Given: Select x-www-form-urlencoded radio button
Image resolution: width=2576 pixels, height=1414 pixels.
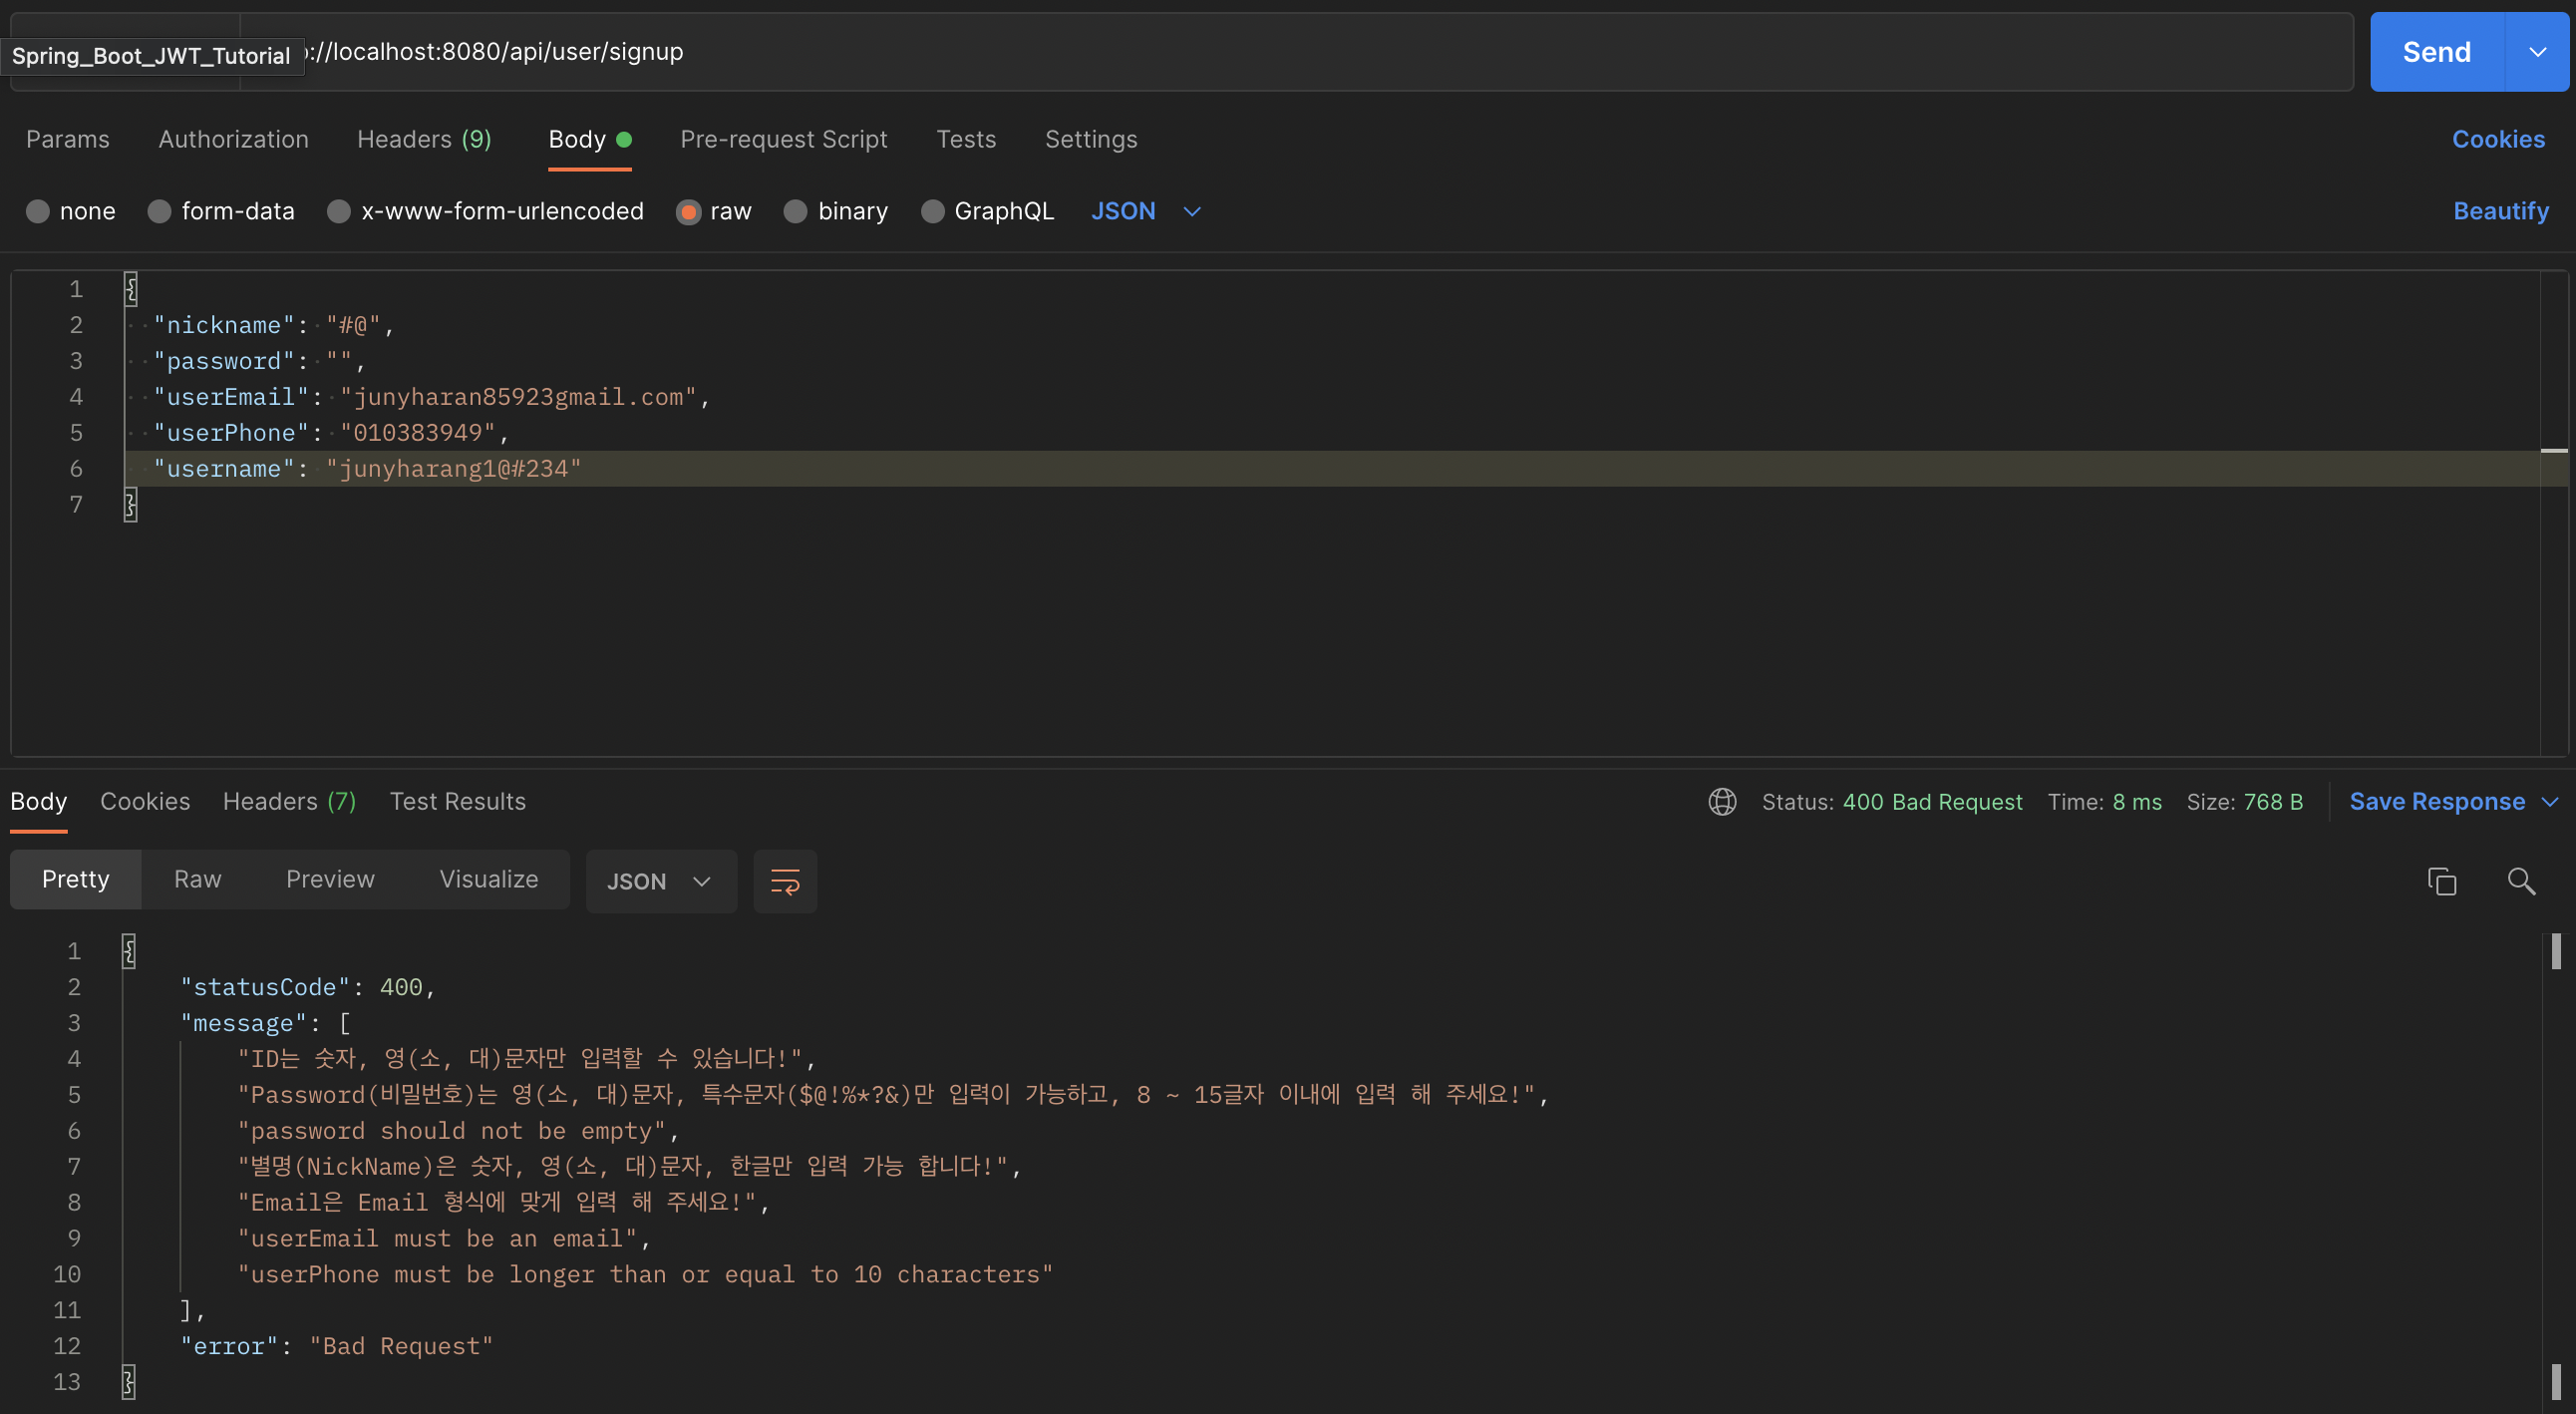Looking at the screenshot, I should click(339, 211).
